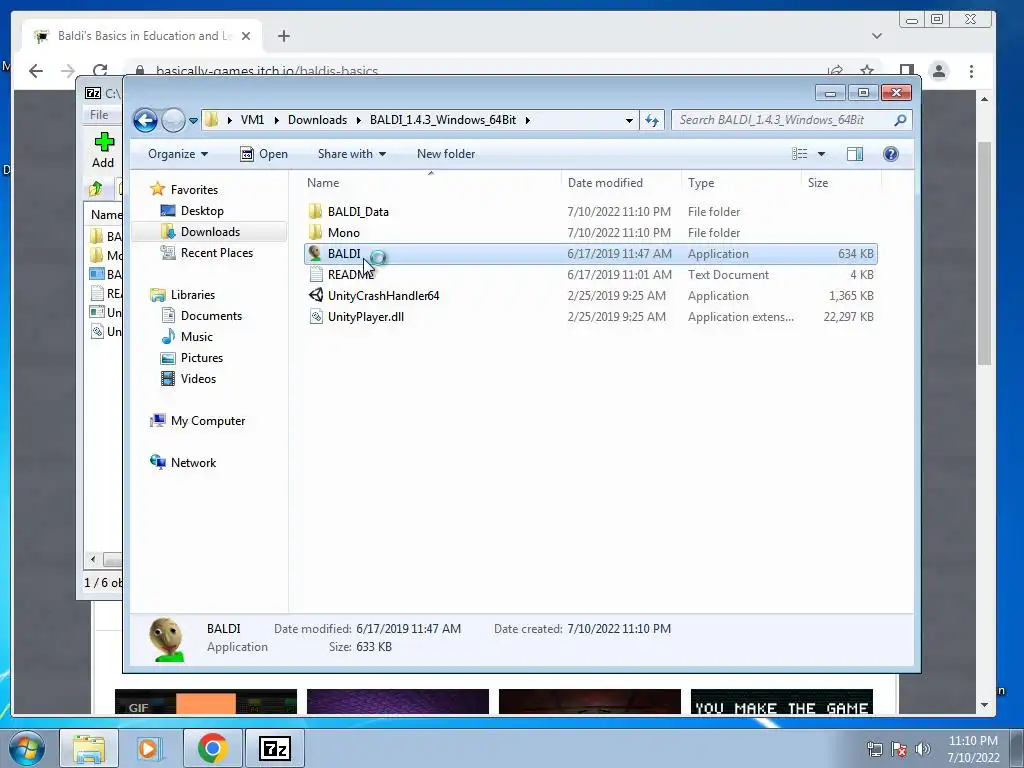Image resolution: width=1024 pixels, height=768 pixels.
Task: Click the Explorer back navigation arrow
Action: [x=145, y=120]
